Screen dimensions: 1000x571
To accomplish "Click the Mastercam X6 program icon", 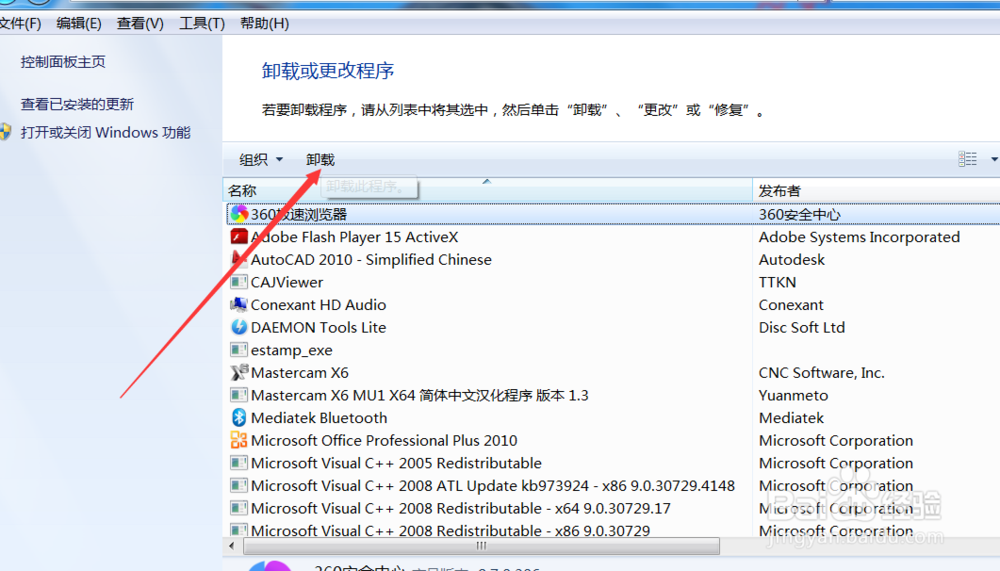I will 239,373.
